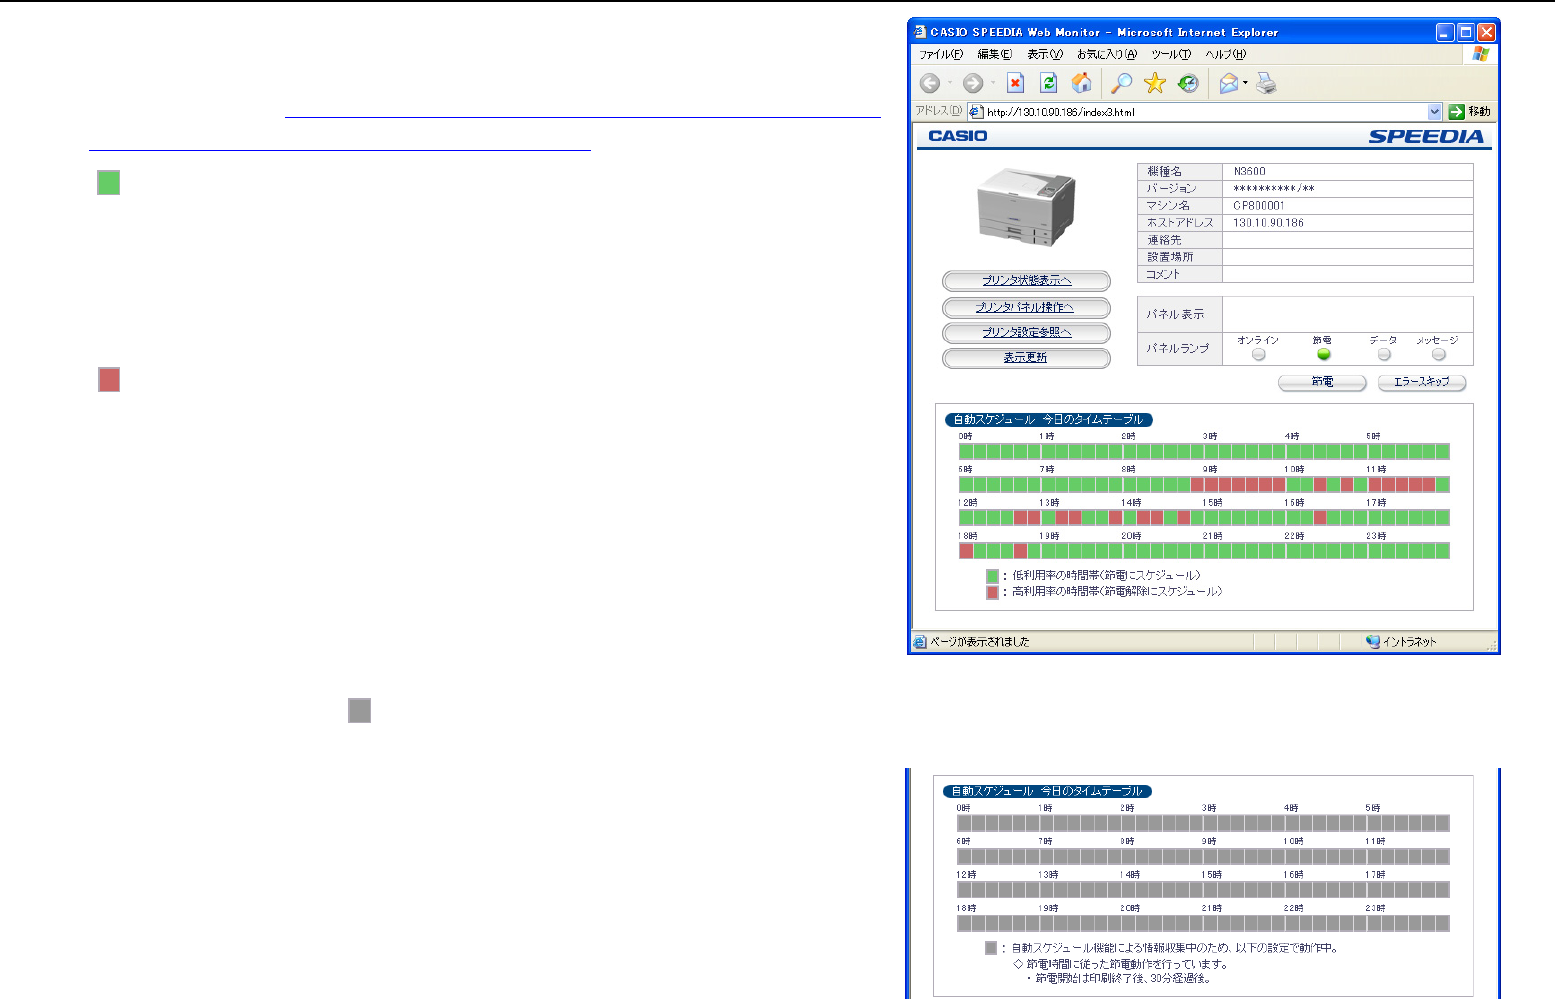Screen dimensions: 1555x999
Task: Click the SPEEDIA logo on the web page
Action: click(1426, 136)
